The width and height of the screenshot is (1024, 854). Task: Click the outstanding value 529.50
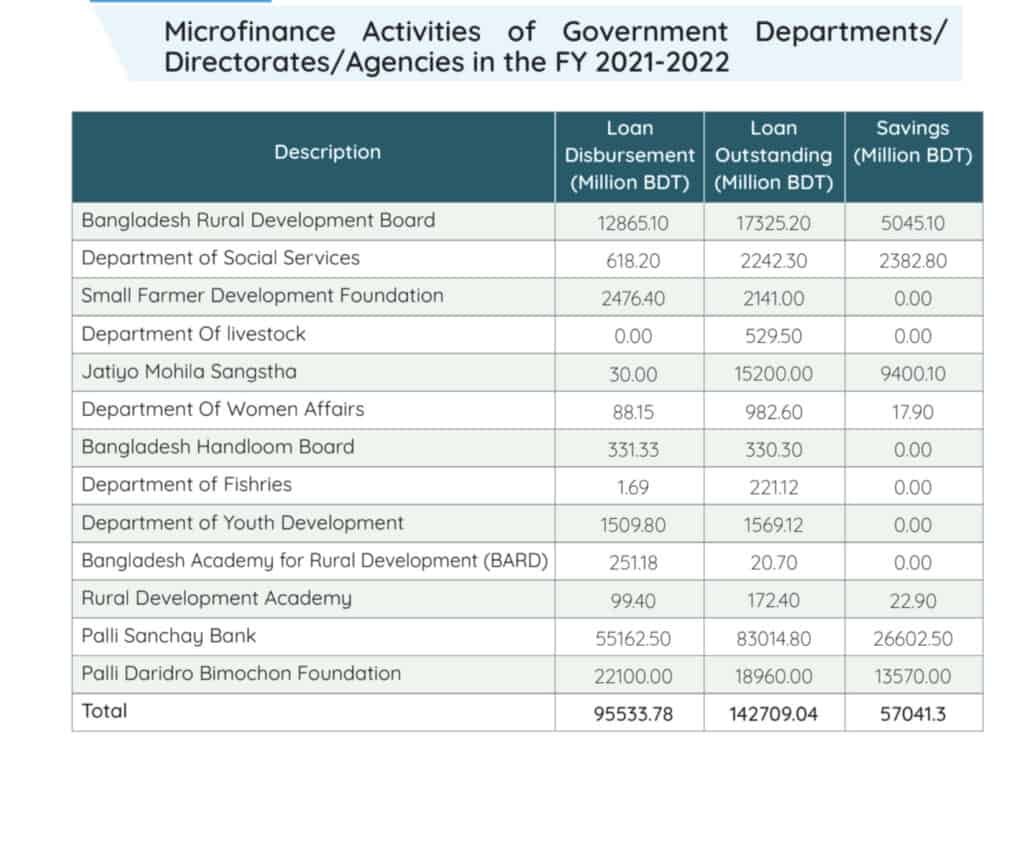pyautogui.click(x=773, y=336)
